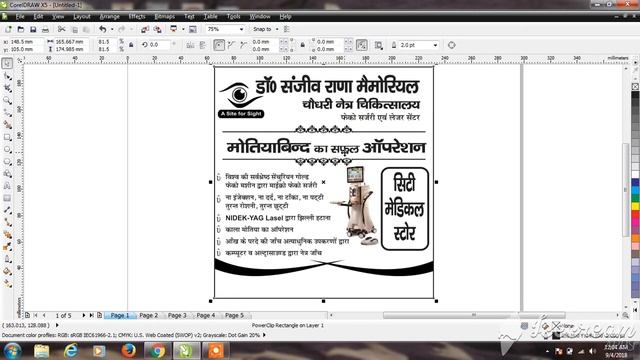Click the Import icon
The width and height of the screenshot is (640, 360).
[145, 29]
